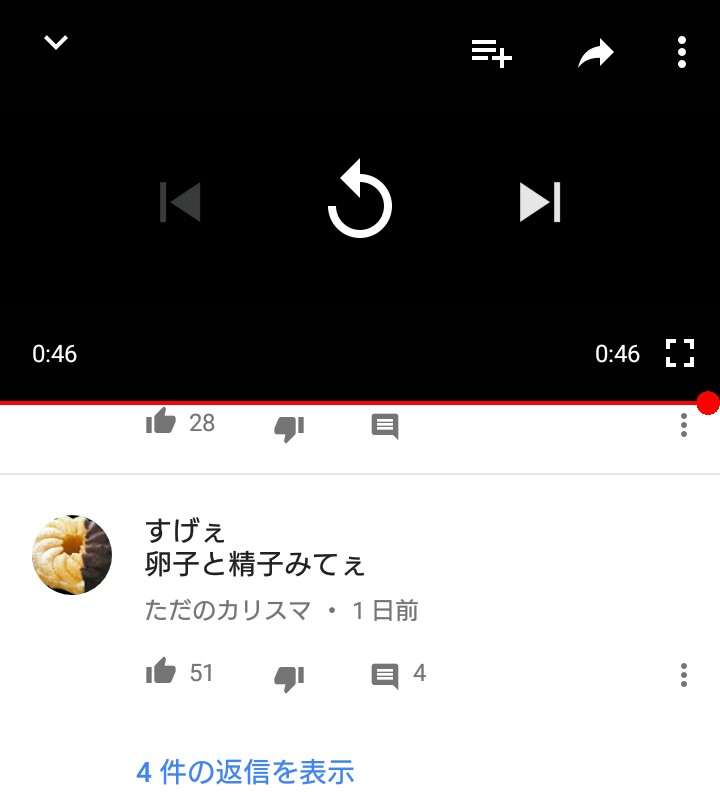Expand 4 件の返信を表示

click(x=245, y=772)
